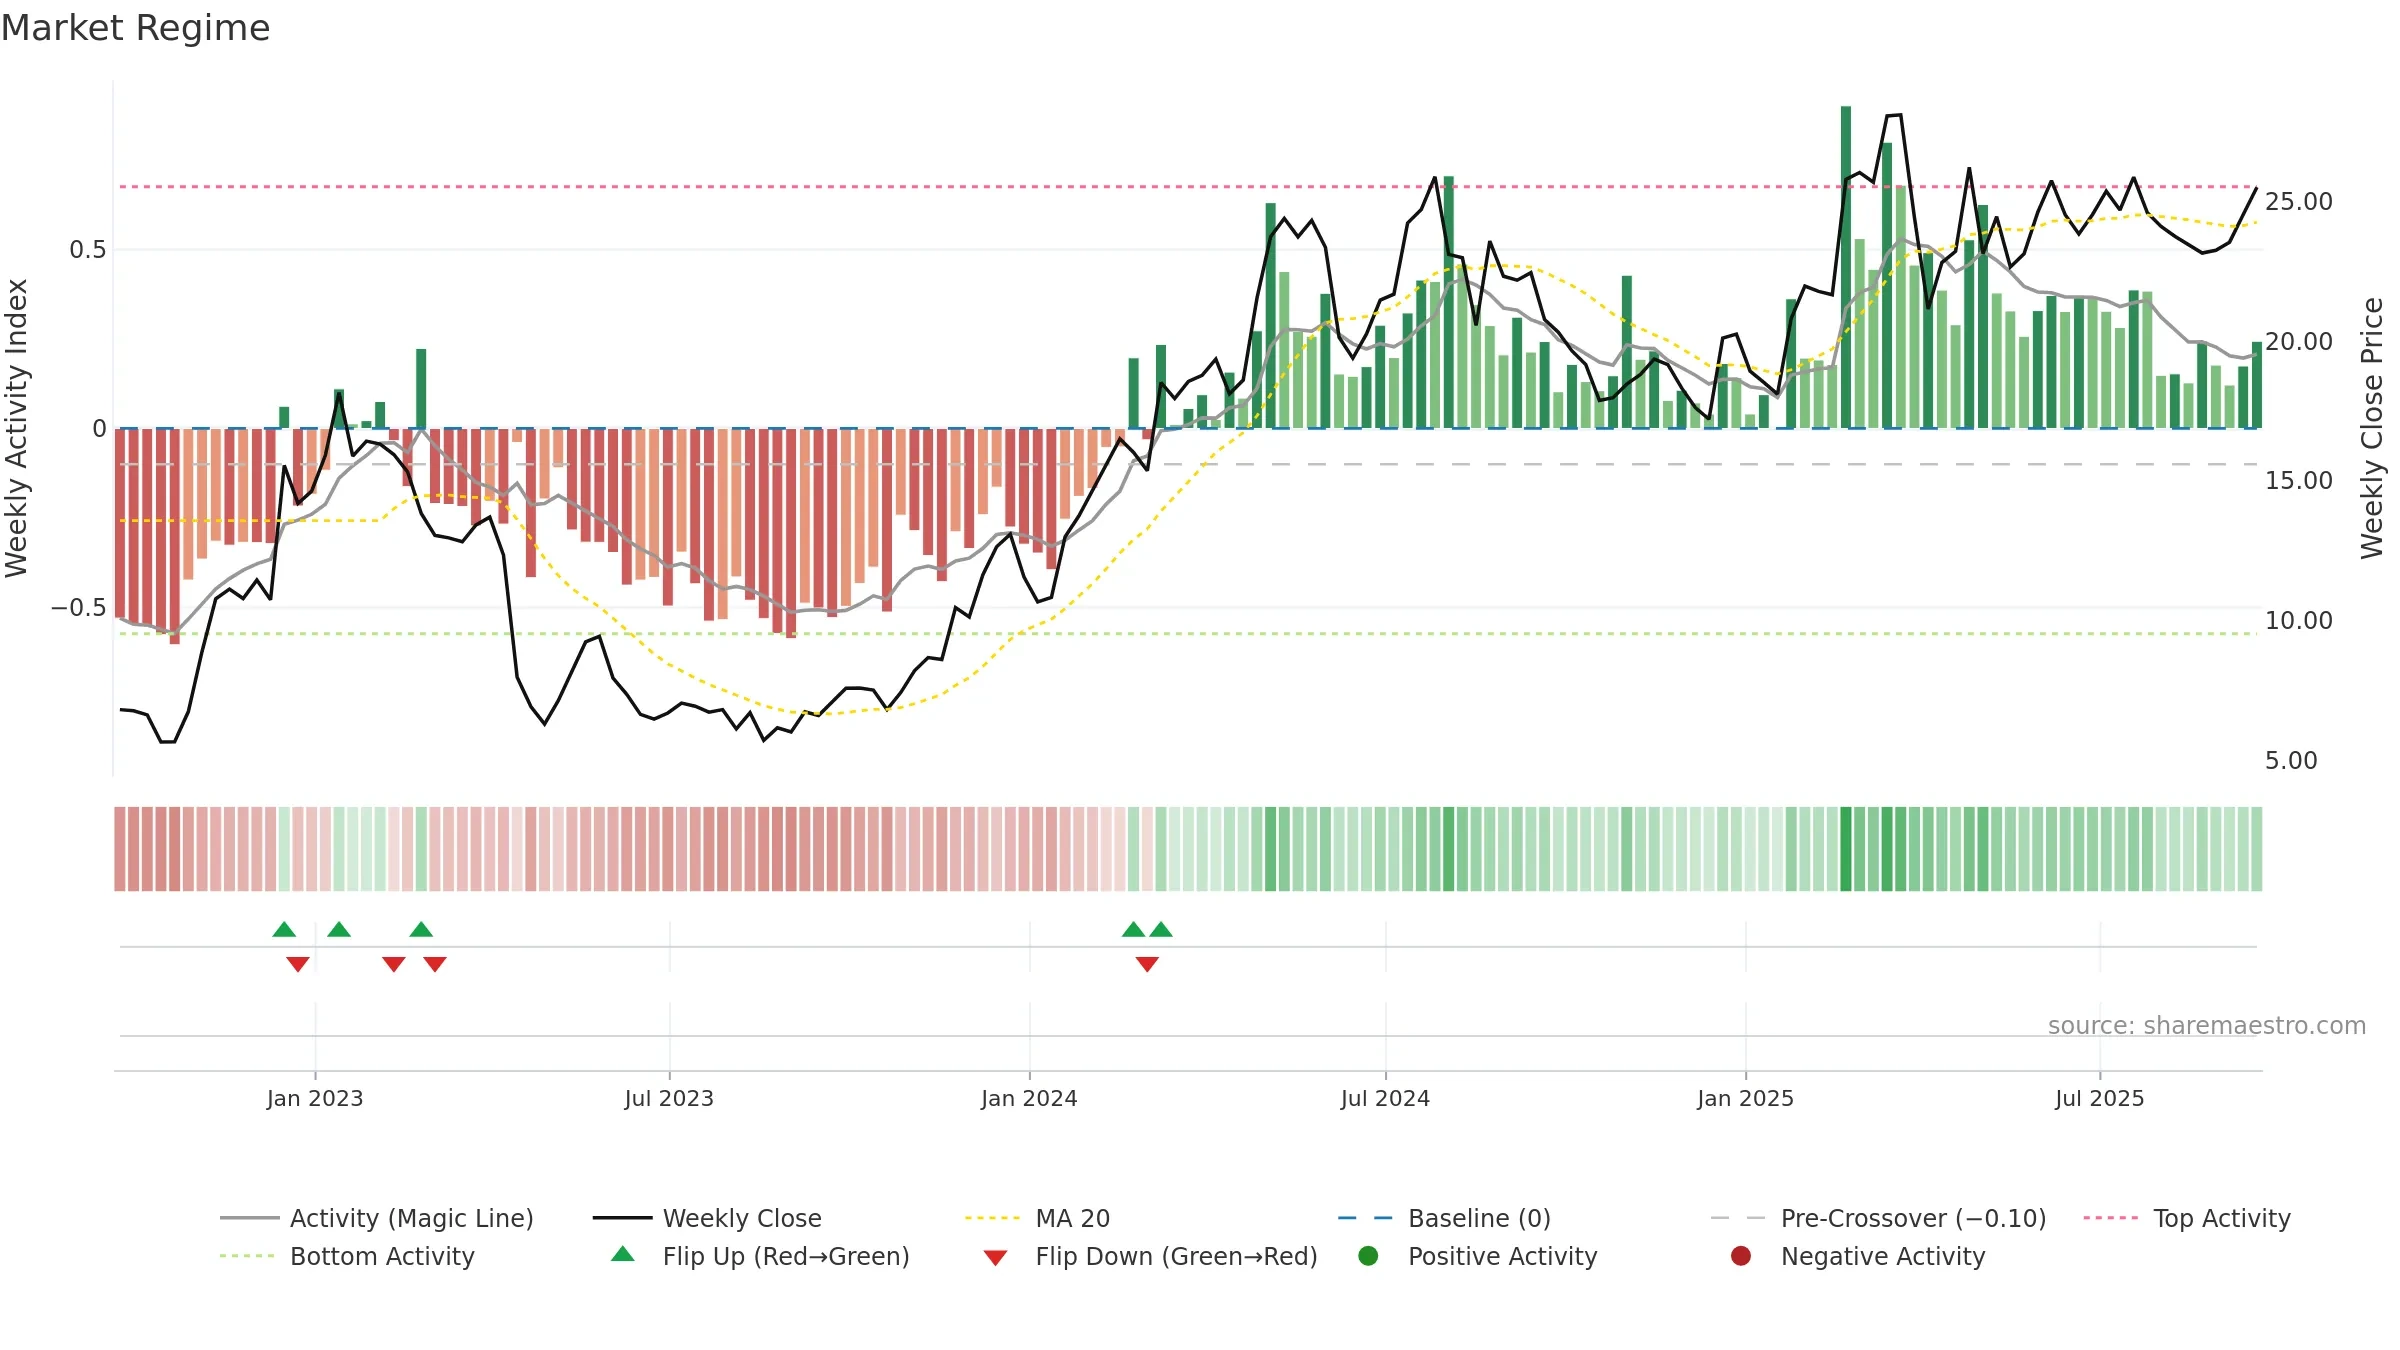Click the −0.5 activity axis value
Image resolution: width=2400 pixels, height=1350 pixels.
[78, 608]
